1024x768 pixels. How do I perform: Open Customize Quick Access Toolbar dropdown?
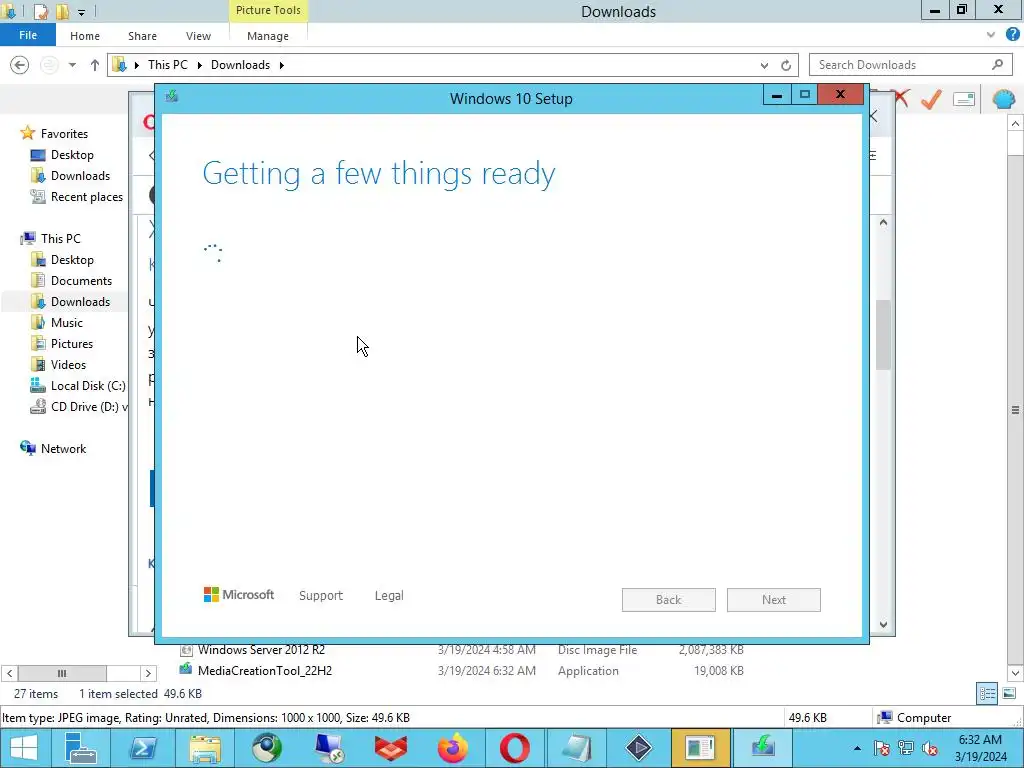(x=82, y=12)
